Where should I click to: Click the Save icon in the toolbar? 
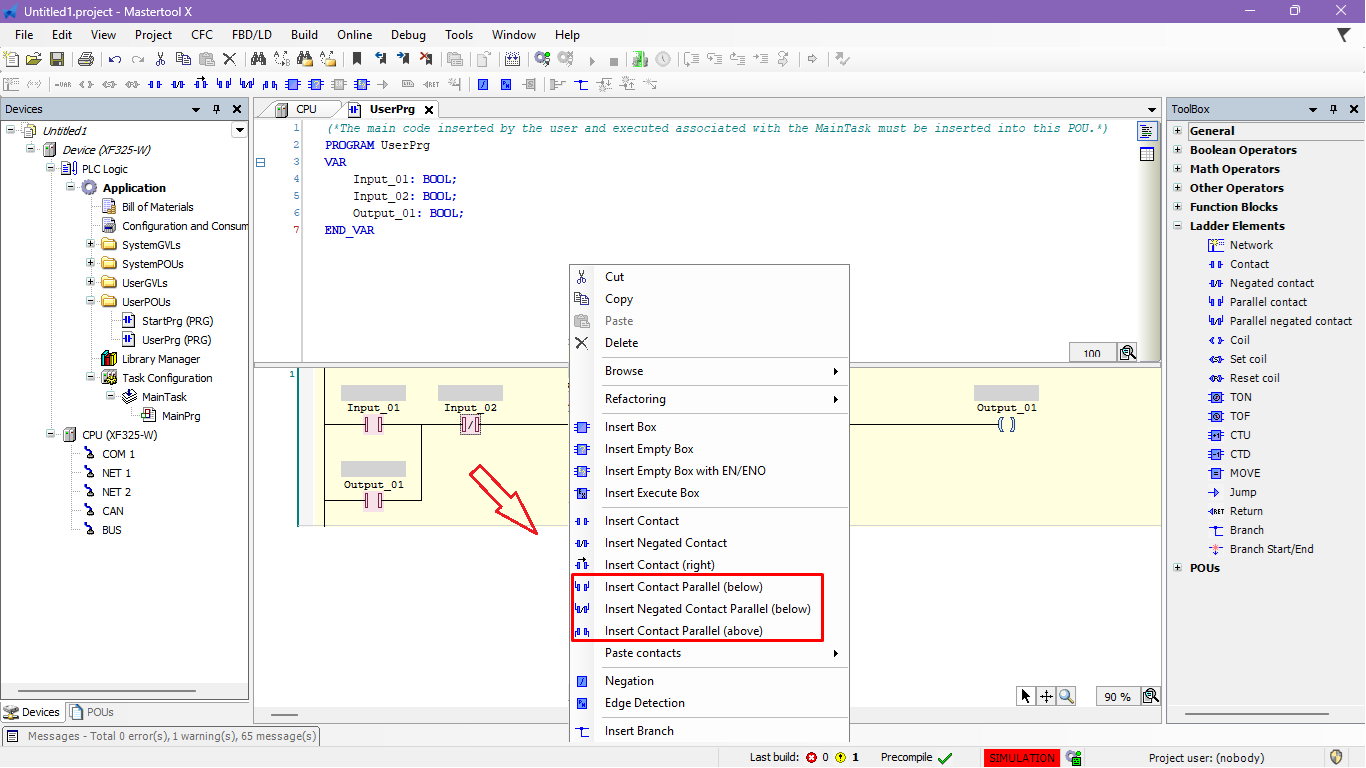(57, 60)
